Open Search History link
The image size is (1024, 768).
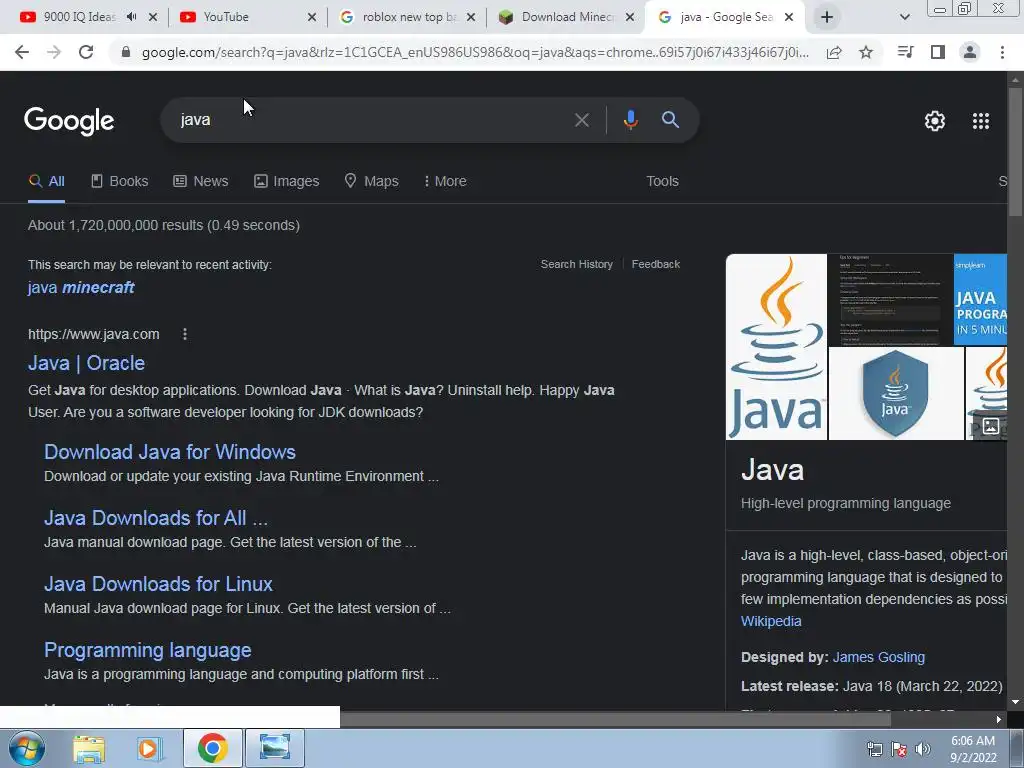click(577, 264)
